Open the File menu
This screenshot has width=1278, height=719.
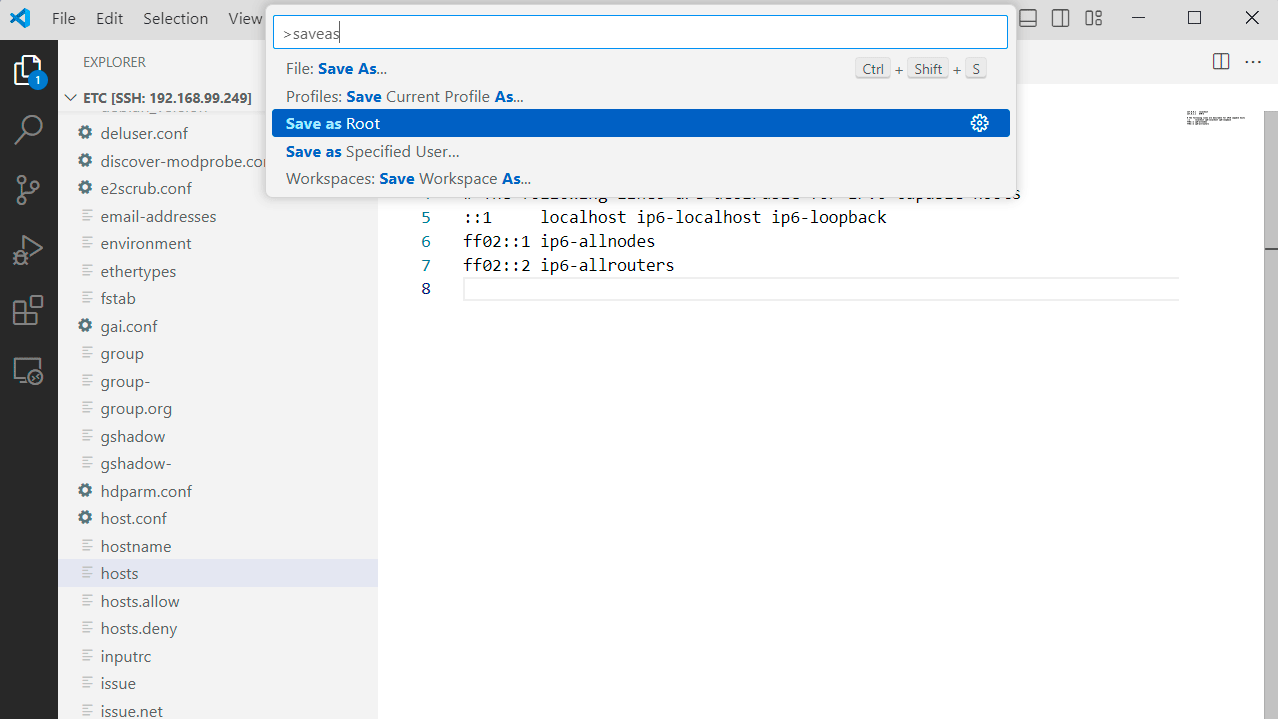point(63,18)
